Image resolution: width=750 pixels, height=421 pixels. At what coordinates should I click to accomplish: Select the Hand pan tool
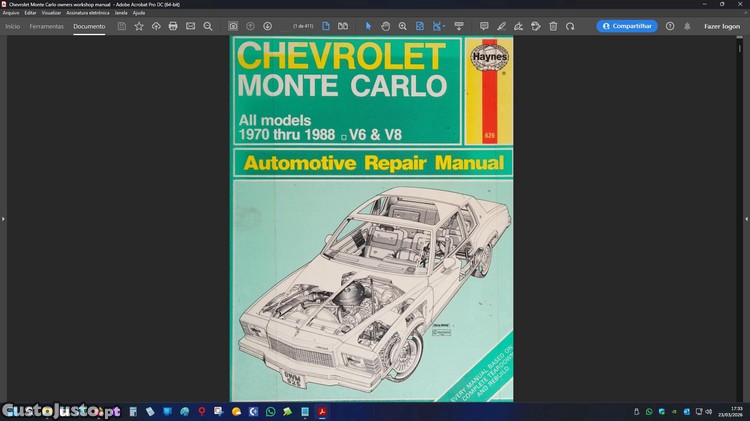click(x=385, y=26)
